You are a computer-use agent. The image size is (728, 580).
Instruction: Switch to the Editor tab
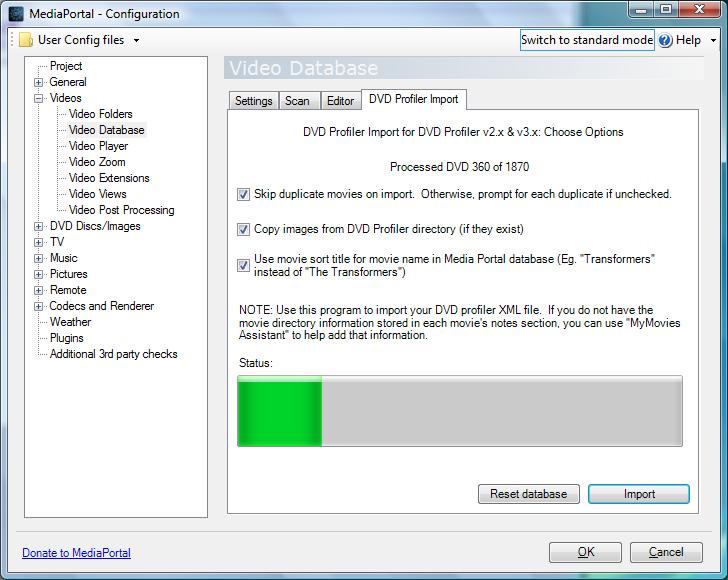click(x=340, y=101)
